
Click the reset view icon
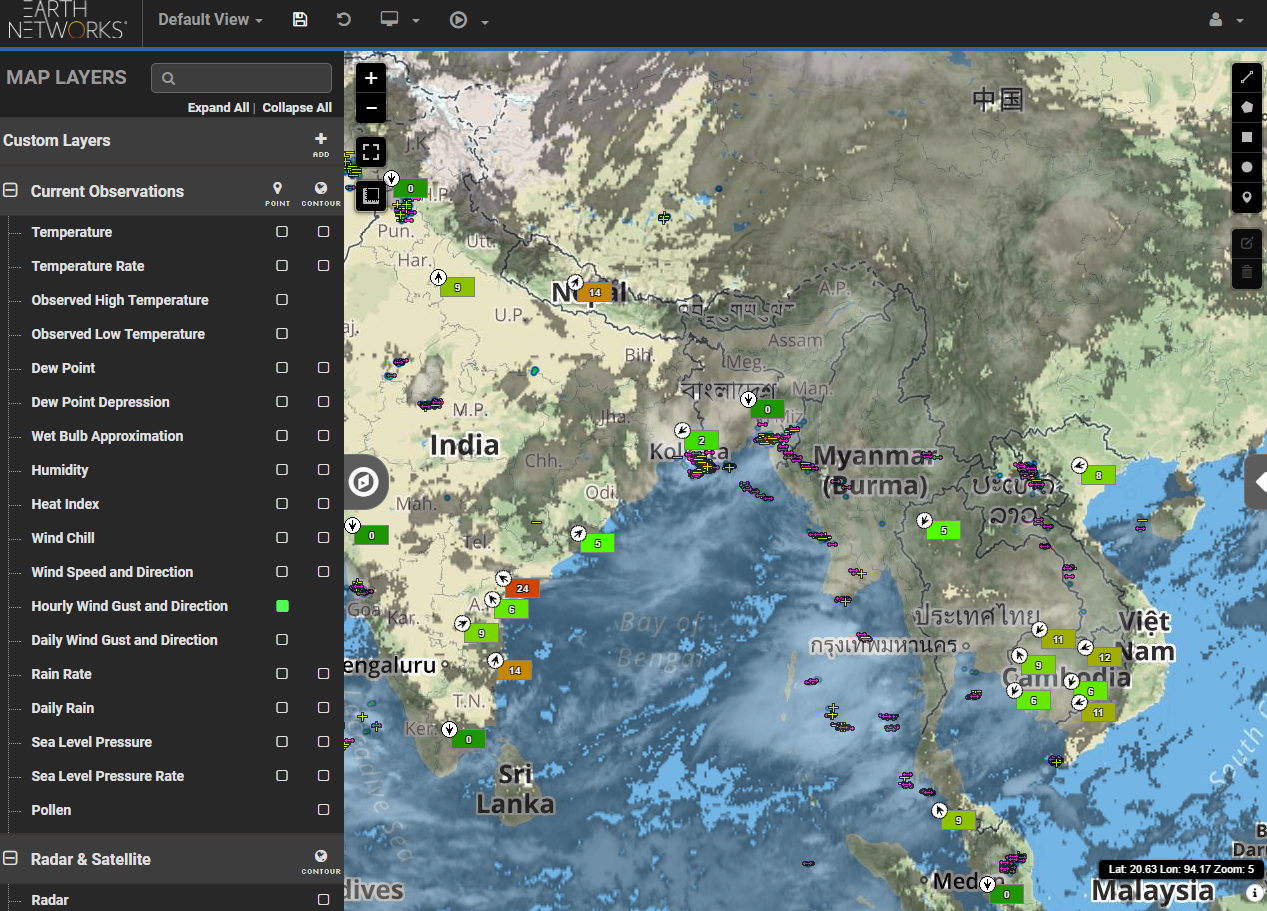click(x=343, y=19)
